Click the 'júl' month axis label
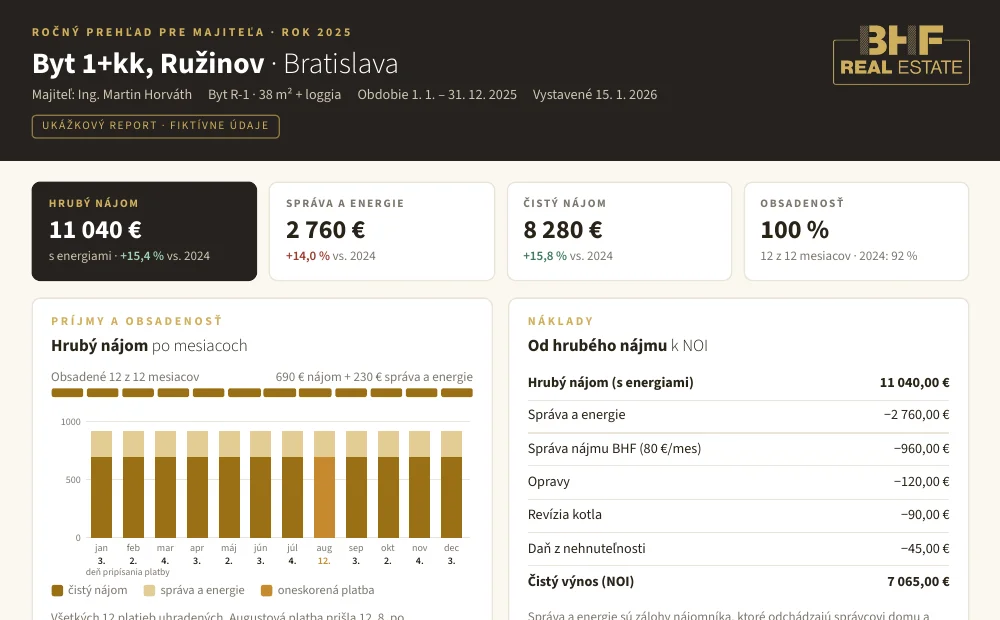The image size is (1000, 620). click(292, 549)
